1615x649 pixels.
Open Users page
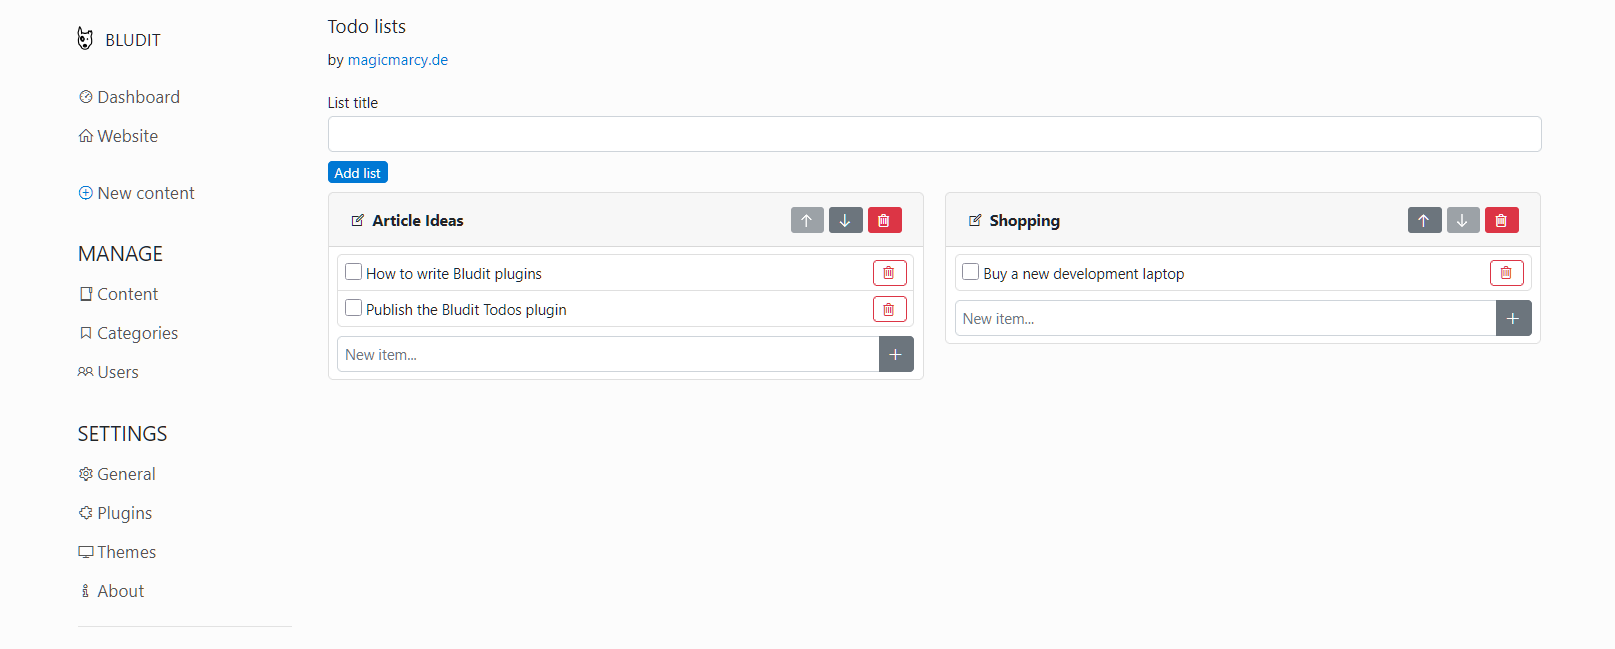point(108,372)
